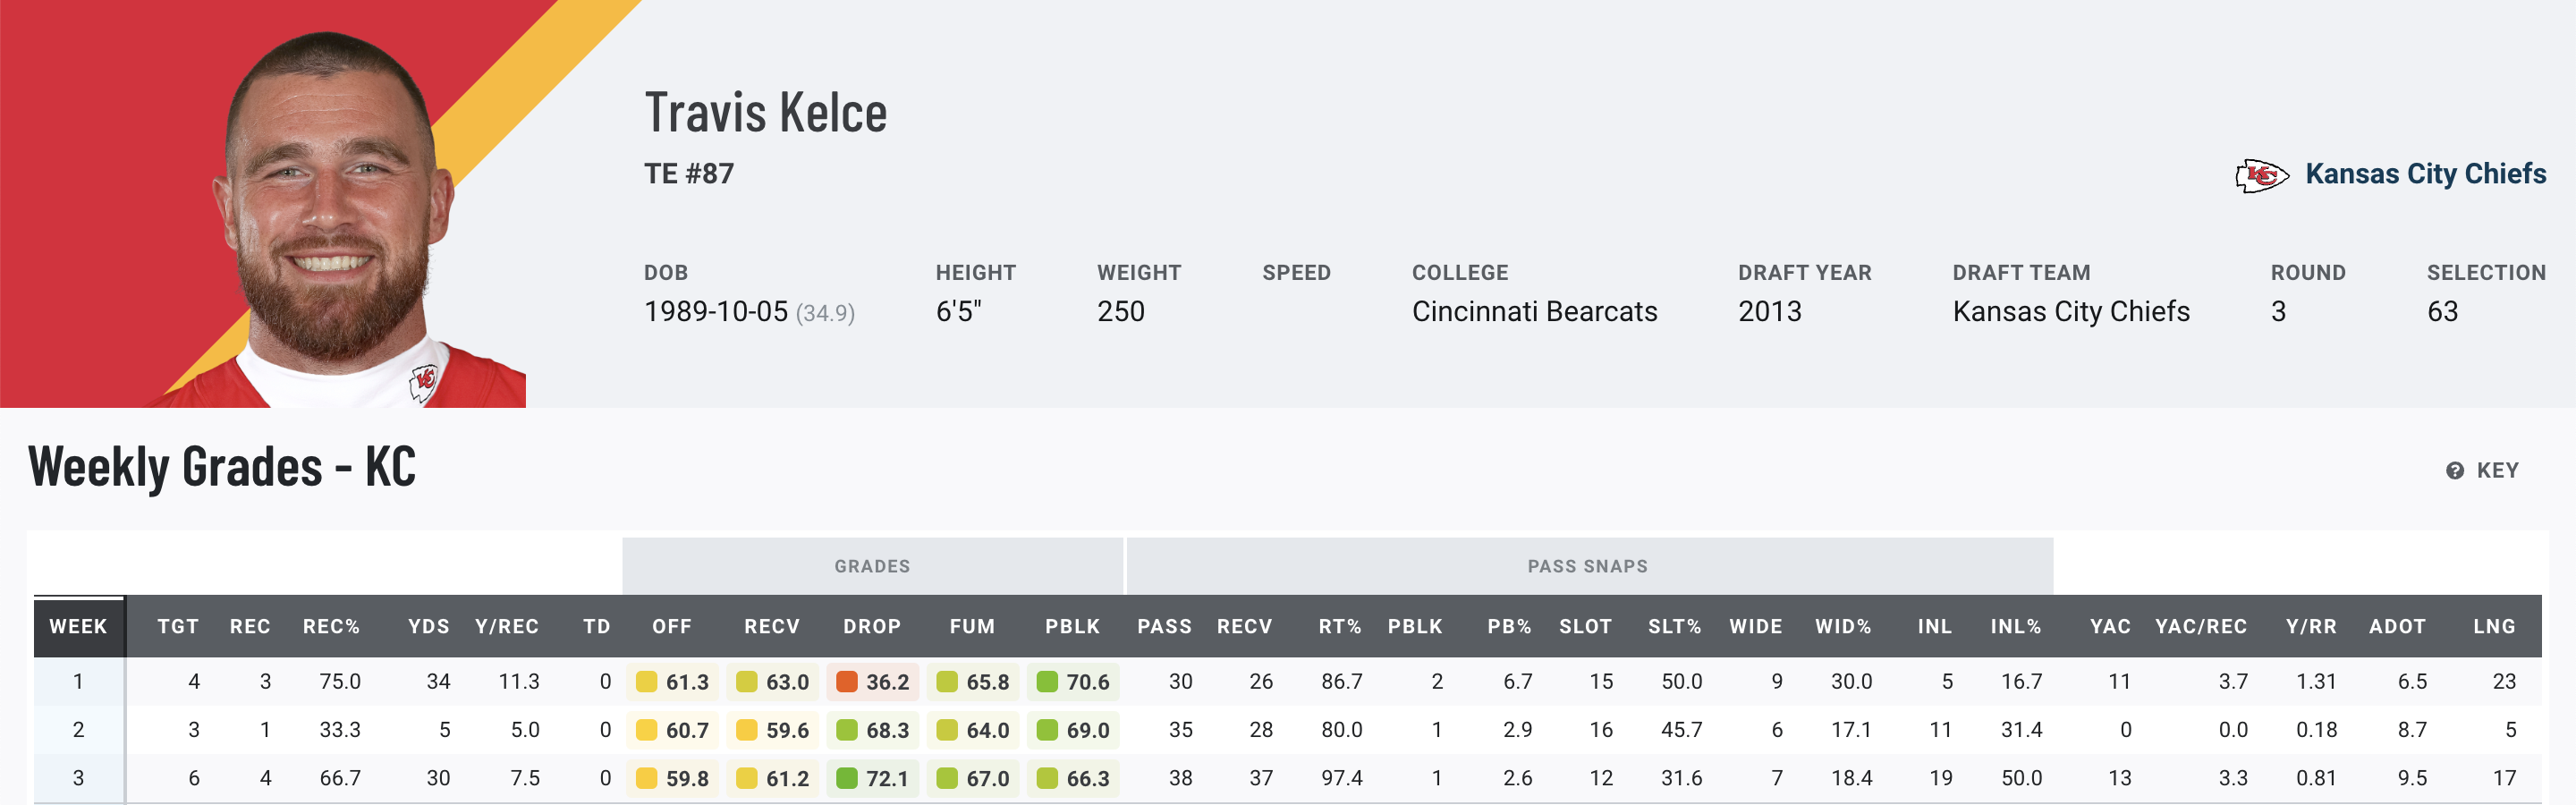
Task: Sort by the DROP grade column
Action: [872, 626]
